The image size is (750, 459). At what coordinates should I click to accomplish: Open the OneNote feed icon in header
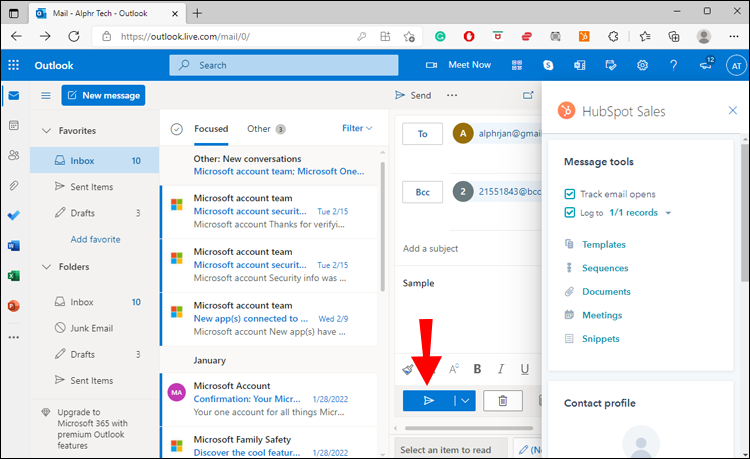[579, 65]
